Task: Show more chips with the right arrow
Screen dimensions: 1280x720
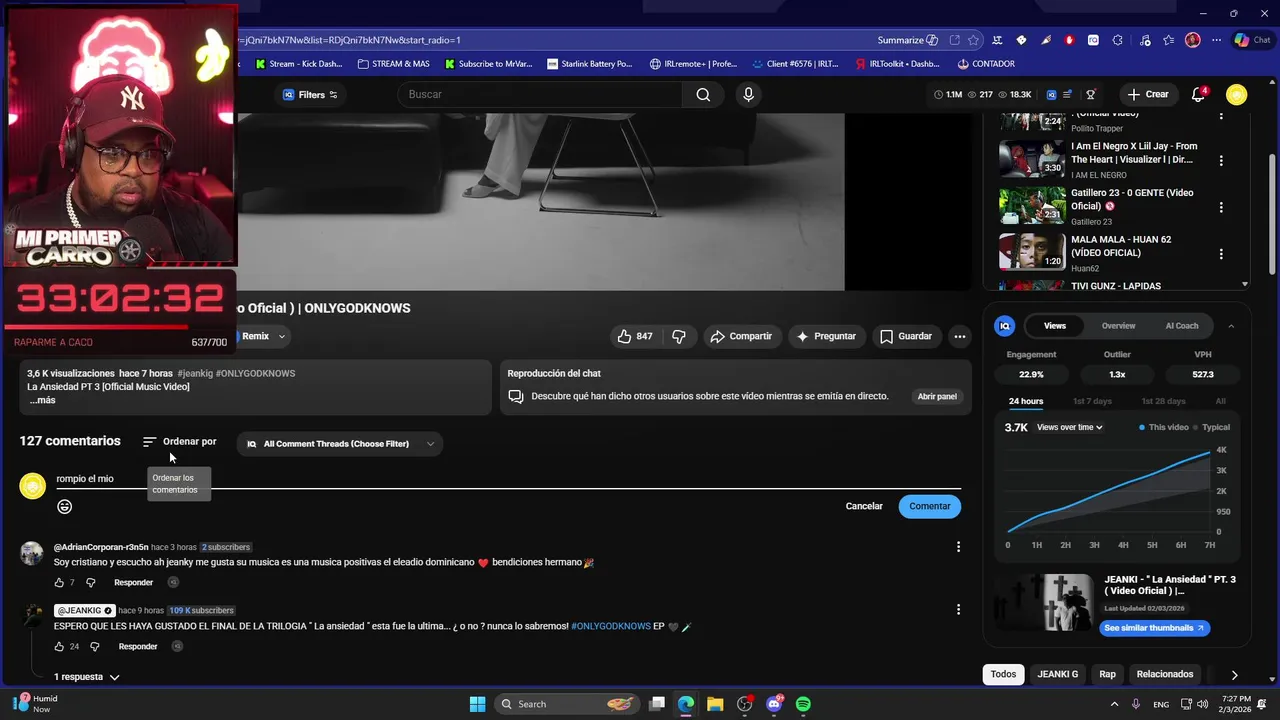Action: pos(1234,675)
